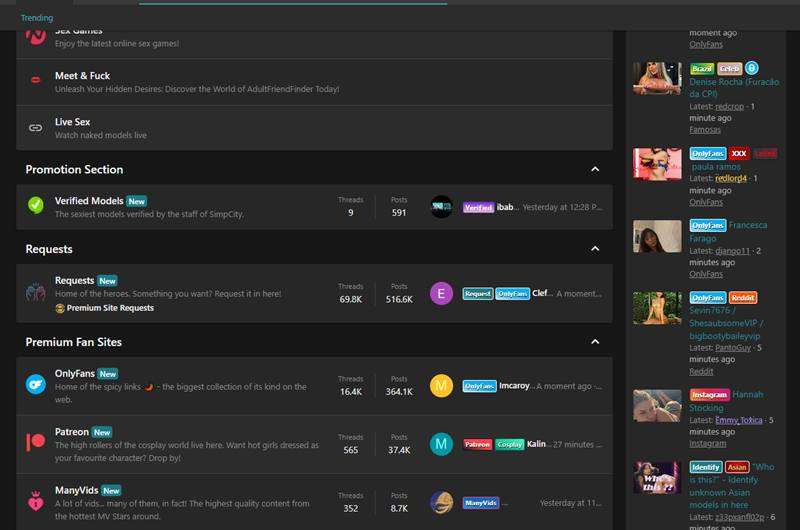
Task: Click the New badge beside ManyVids
Action: (x=111, y=491)
